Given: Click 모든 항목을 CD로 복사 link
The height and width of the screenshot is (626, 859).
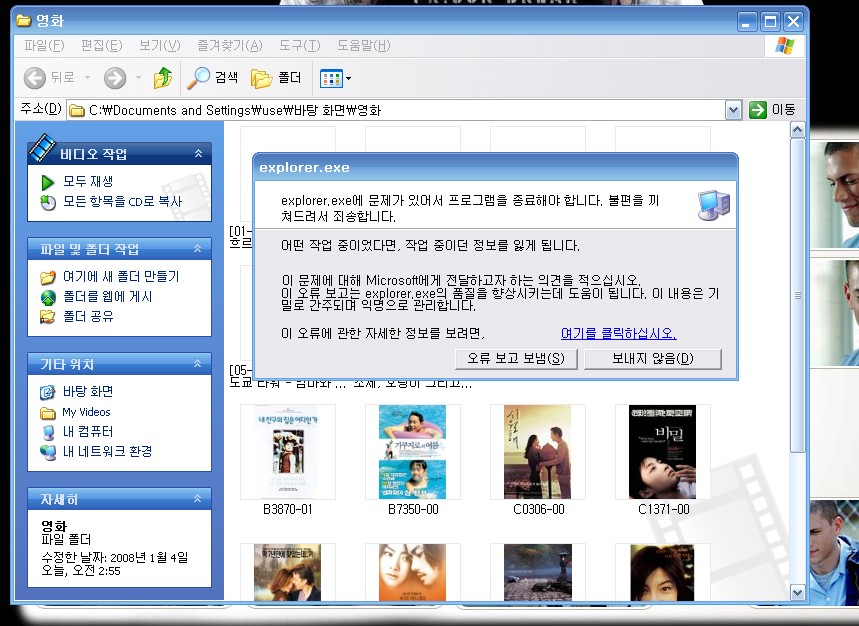Looking at the screenshot, I should click(122, 201).
